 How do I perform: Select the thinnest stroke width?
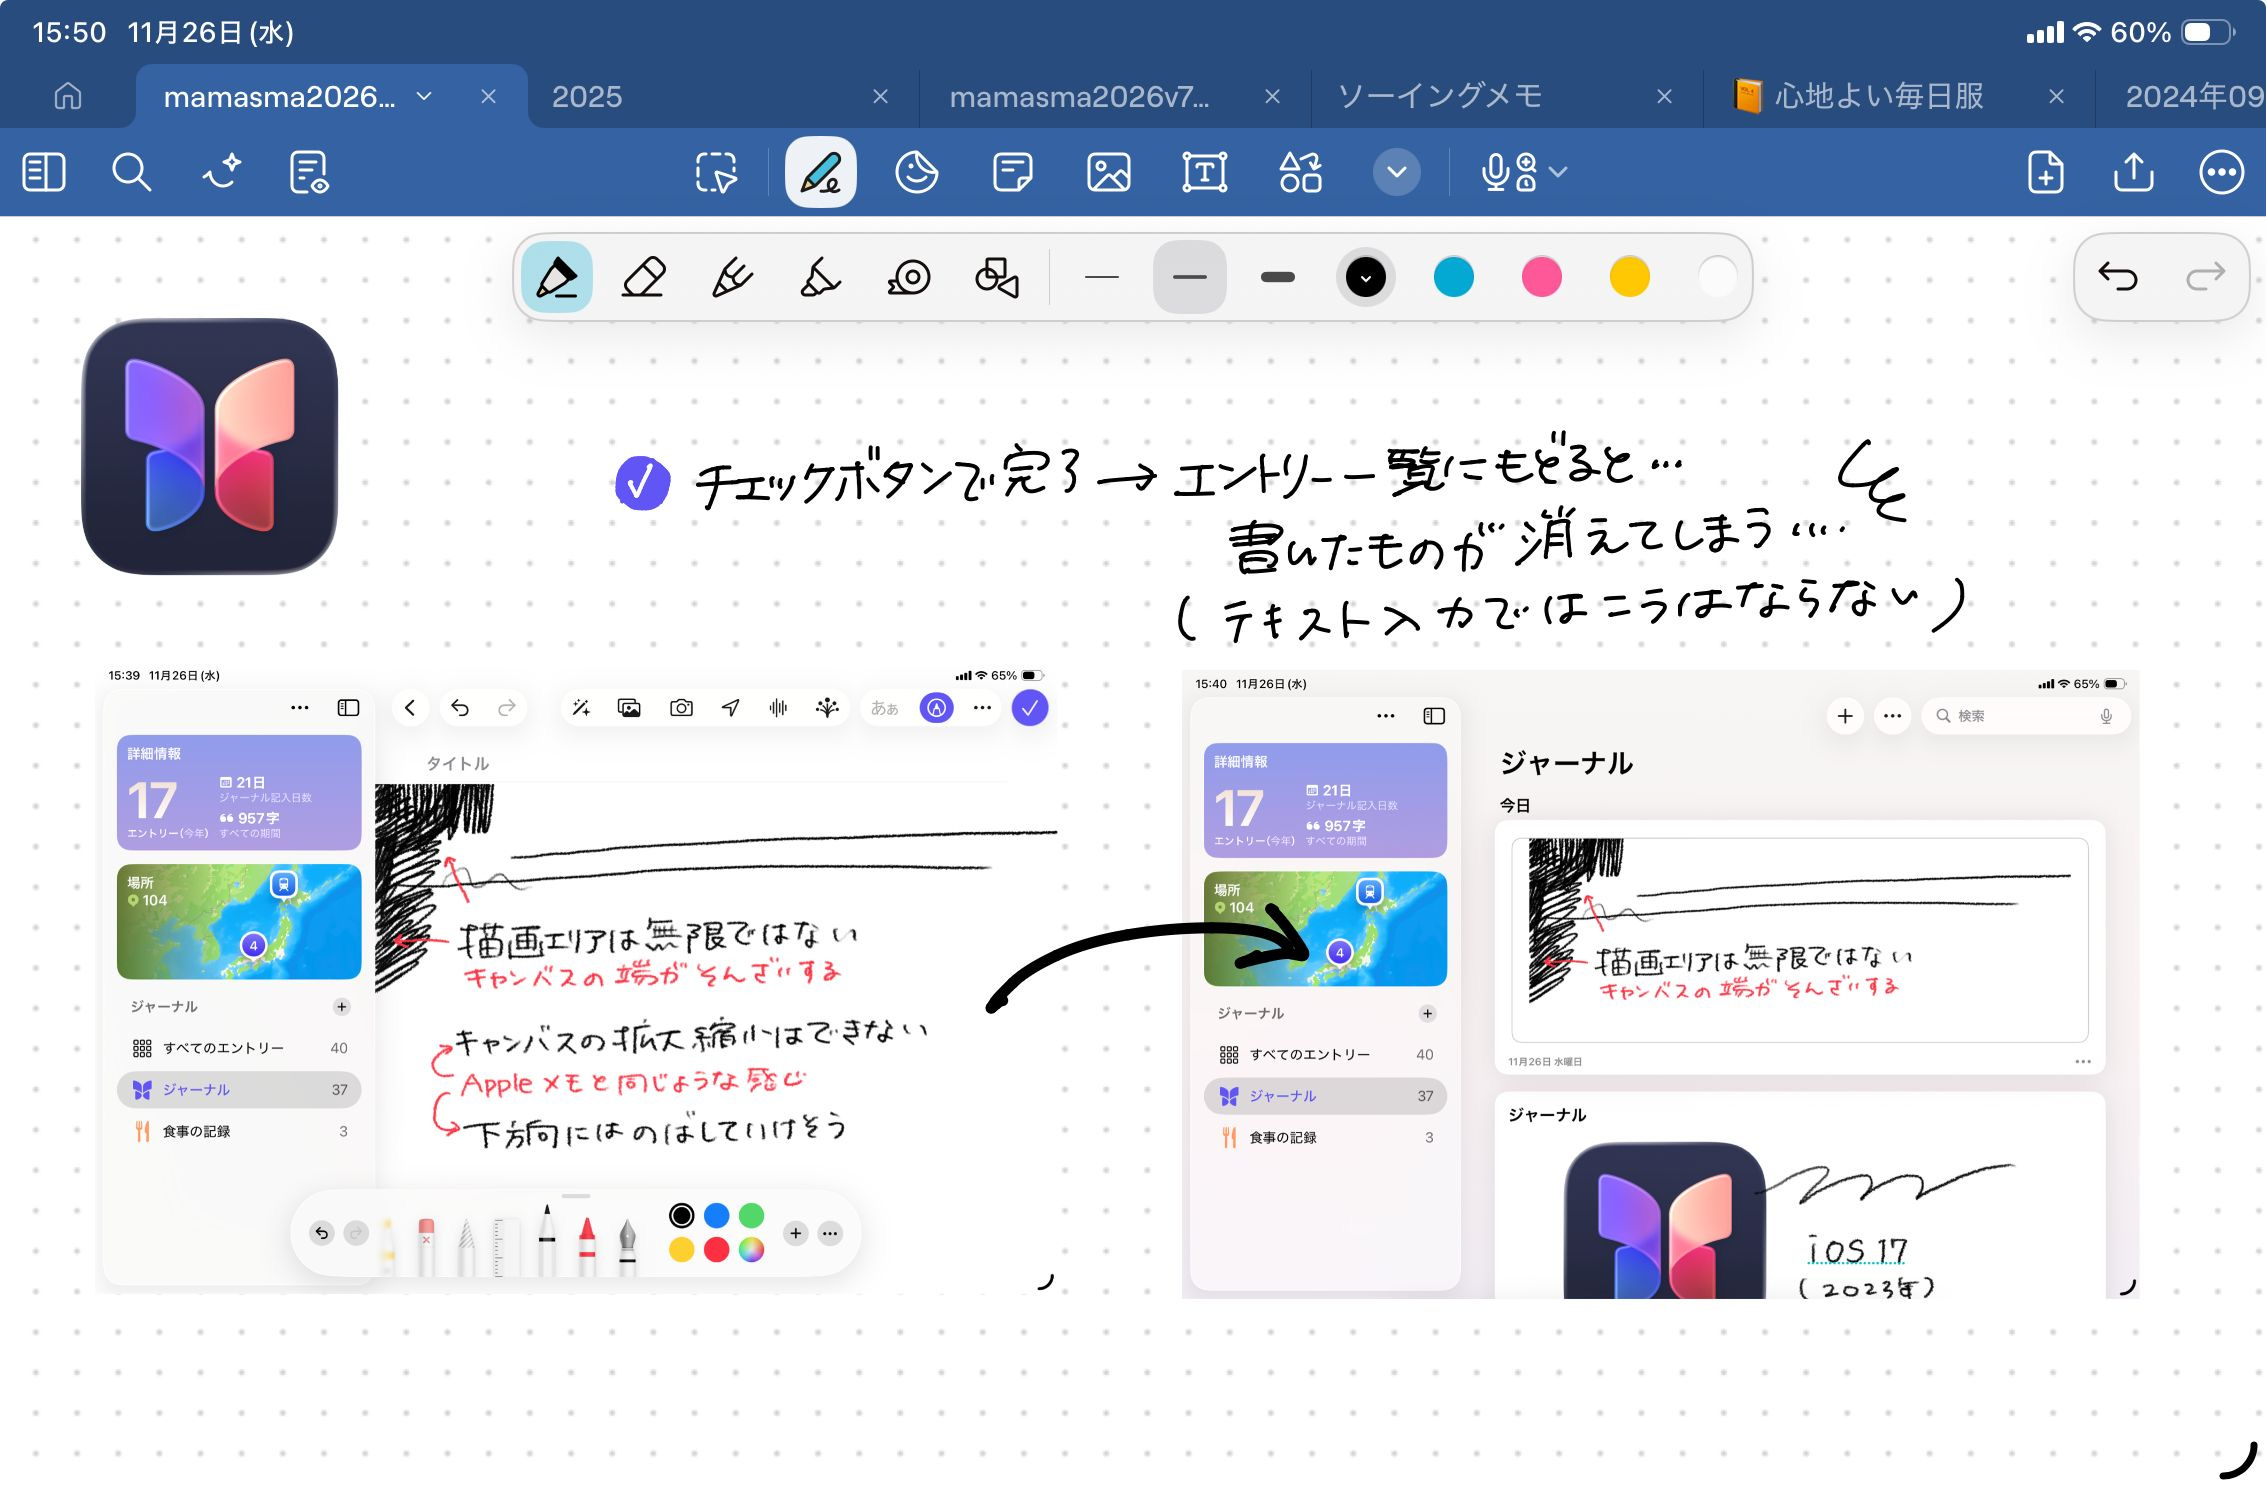1101,277
